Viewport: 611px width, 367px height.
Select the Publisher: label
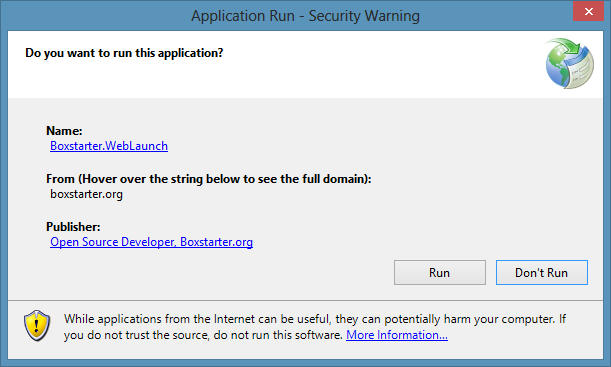[x=73, y=227]
